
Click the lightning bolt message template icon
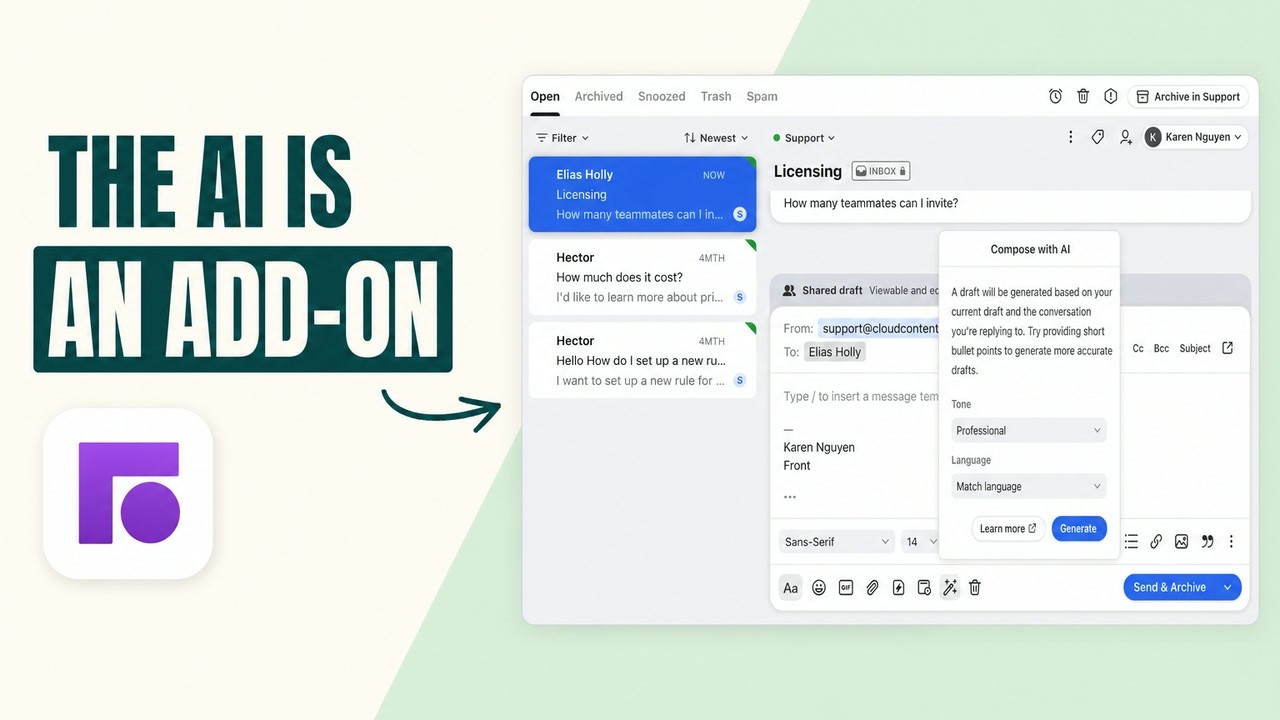(x=898, y=588)
